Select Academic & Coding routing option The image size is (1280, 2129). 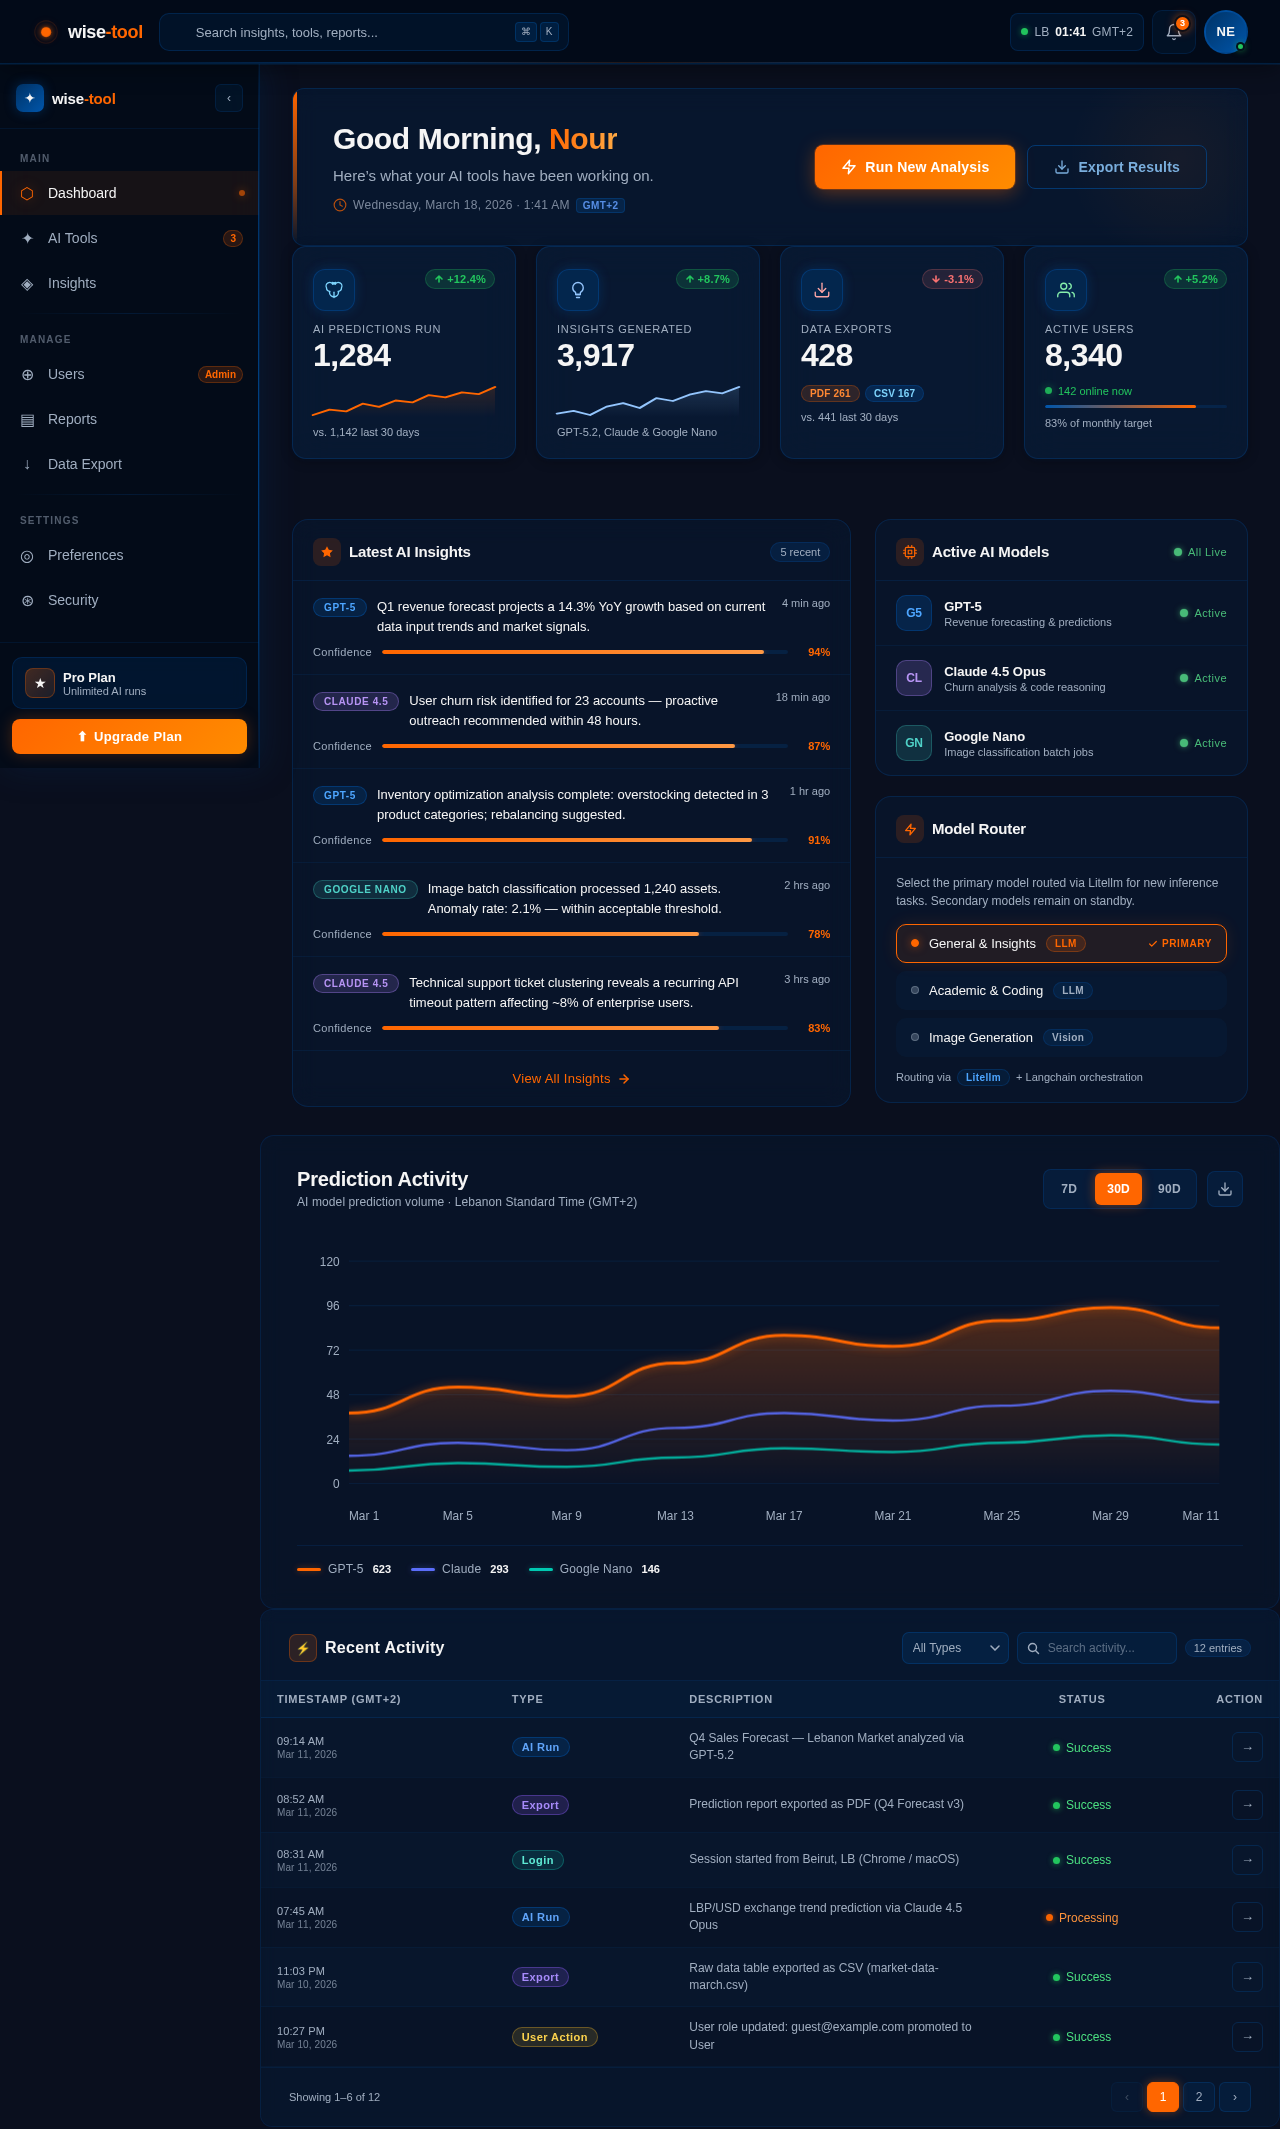point(1061,990)
